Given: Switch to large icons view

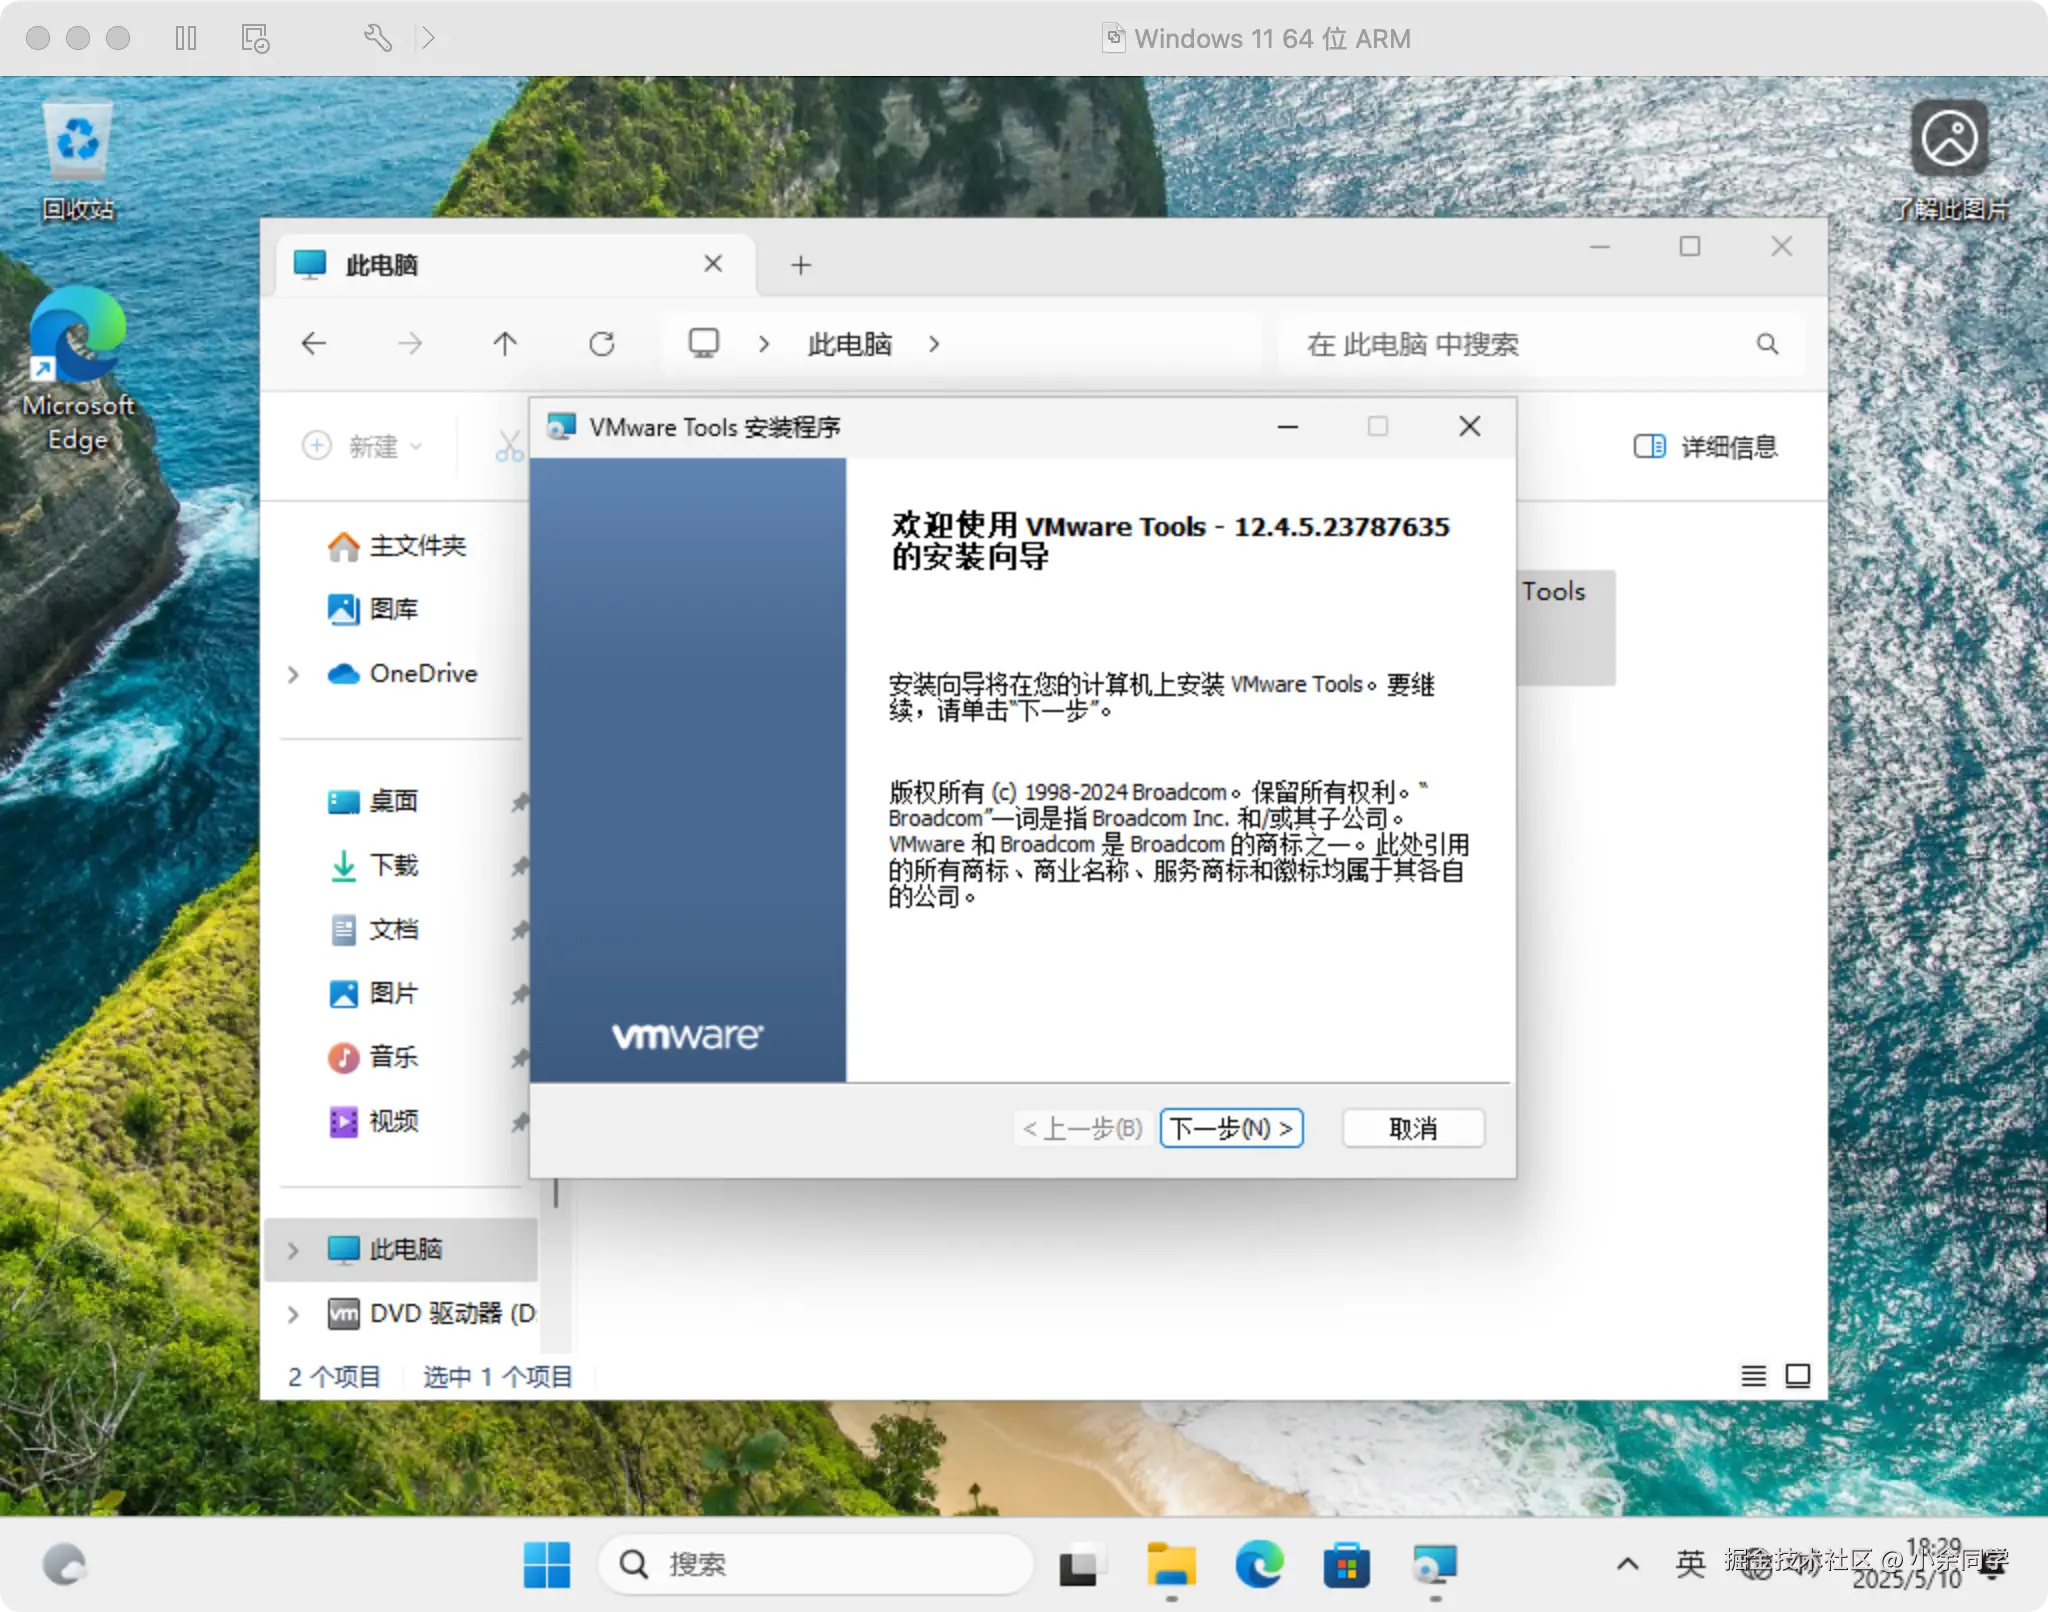Looking at the screenshot, I should [x=1797, y=1376].
